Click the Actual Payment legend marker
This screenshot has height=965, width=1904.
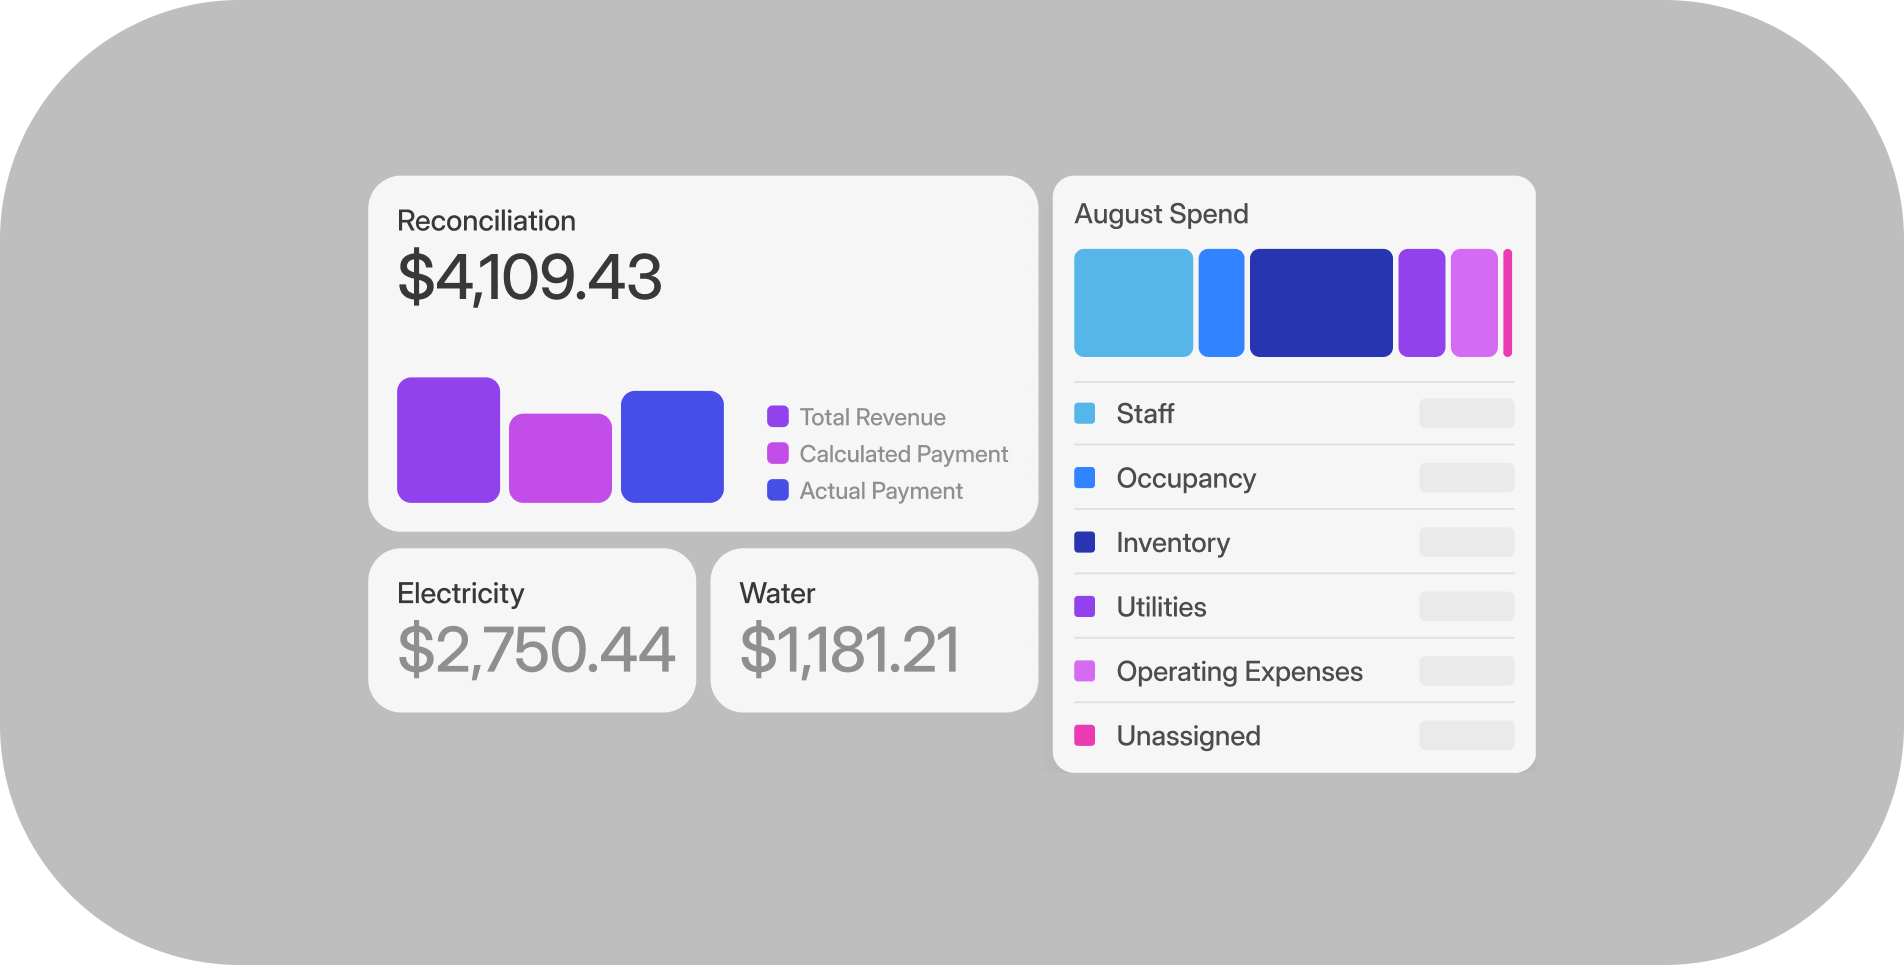click(x=778, y=490)
